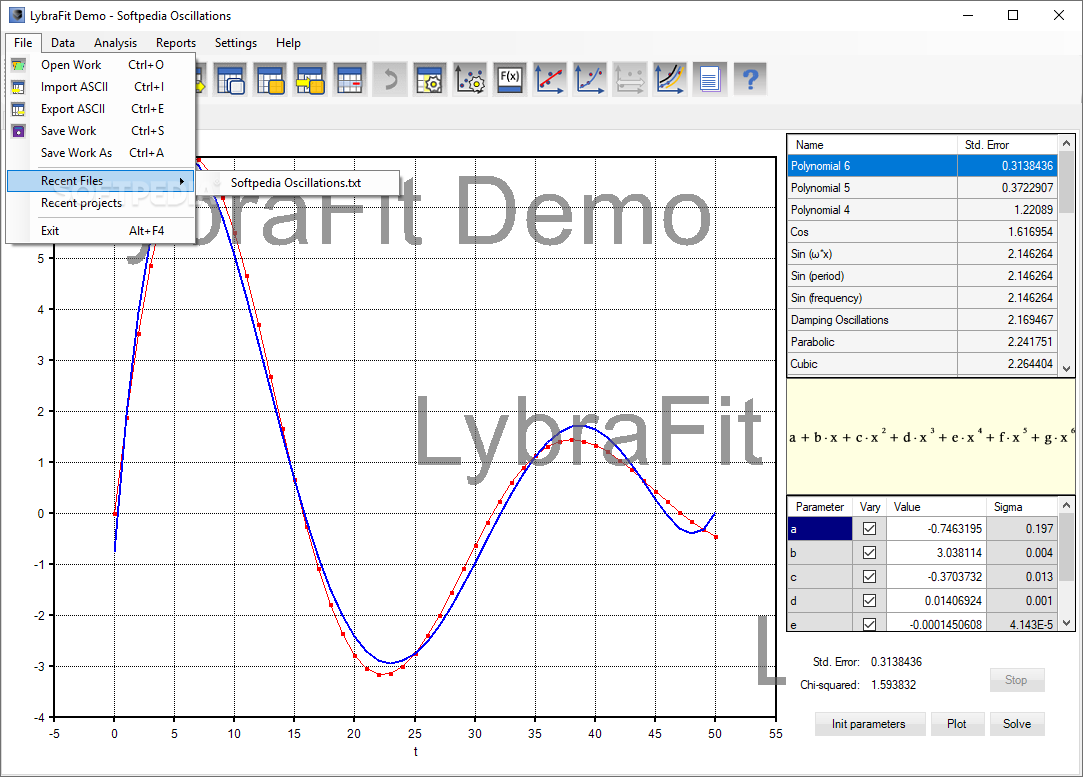
Task: Toggle Vary checkbox for parameter a
Action: coord(870,528)
